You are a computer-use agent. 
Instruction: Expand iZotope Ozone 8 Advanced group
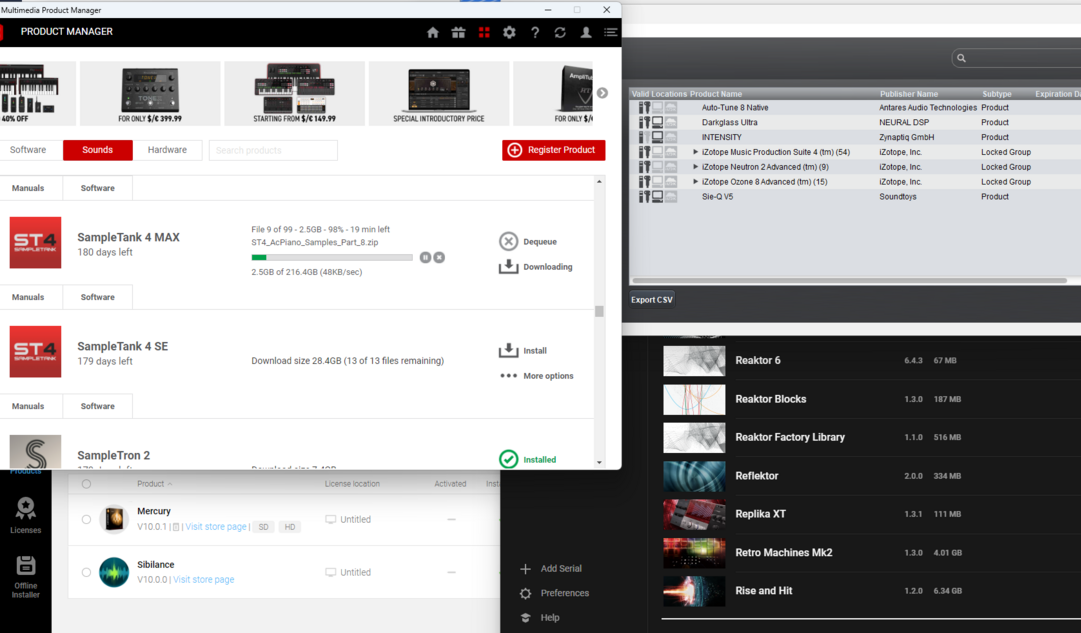(696, 181)
